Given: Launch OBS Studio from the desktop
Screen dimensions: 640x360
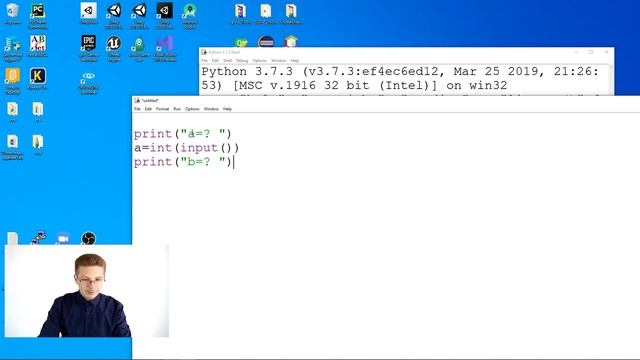Looking at the screenshot, I should point(88,238).
